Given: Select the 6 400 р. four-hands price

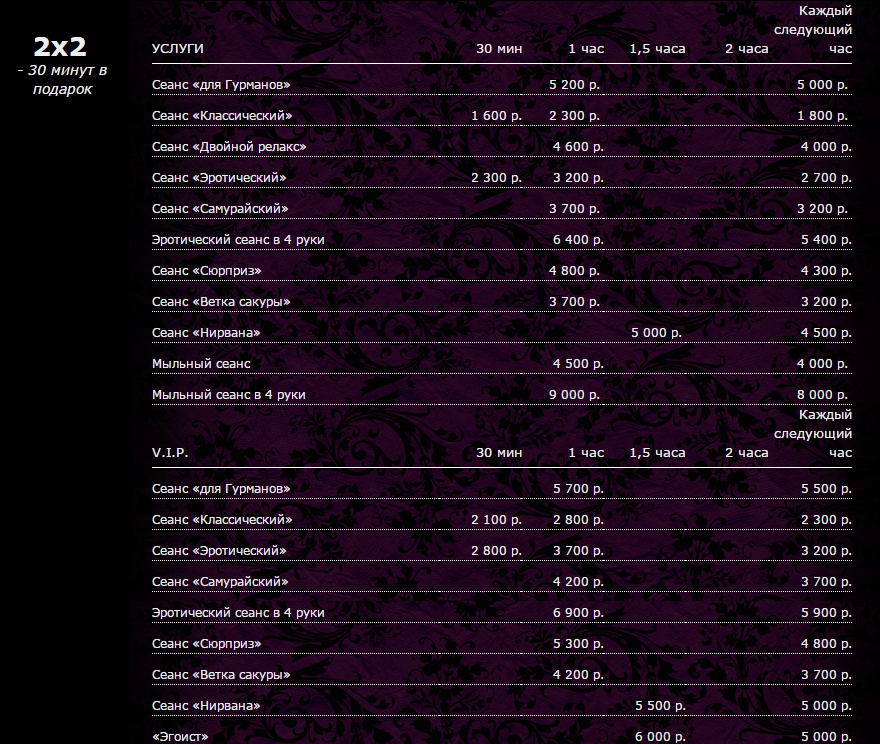Looking at the screenshot, I should (578, 240).
